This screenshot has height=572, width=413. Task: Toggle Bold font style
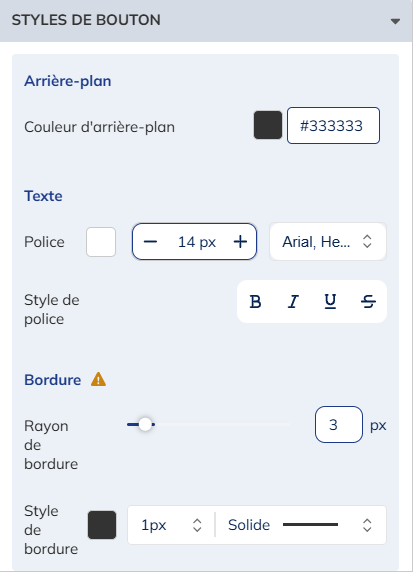point(255,302)
